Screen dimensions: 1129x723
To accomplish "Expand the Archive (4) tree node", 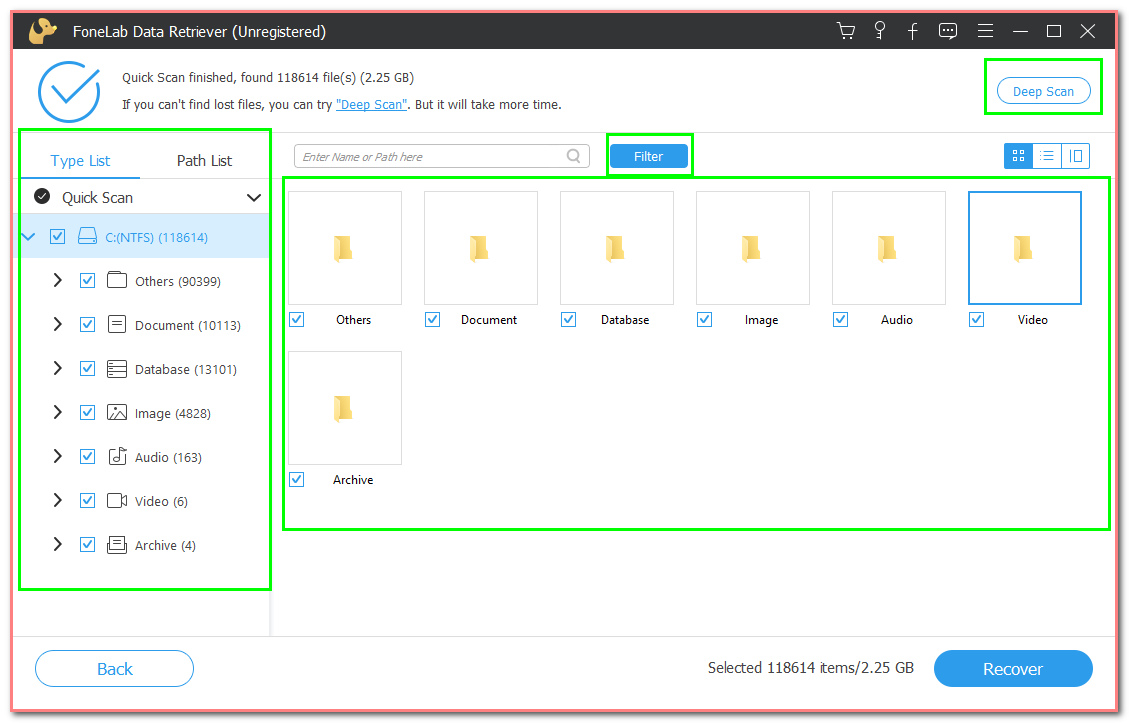I will click(x=58, y=544).
